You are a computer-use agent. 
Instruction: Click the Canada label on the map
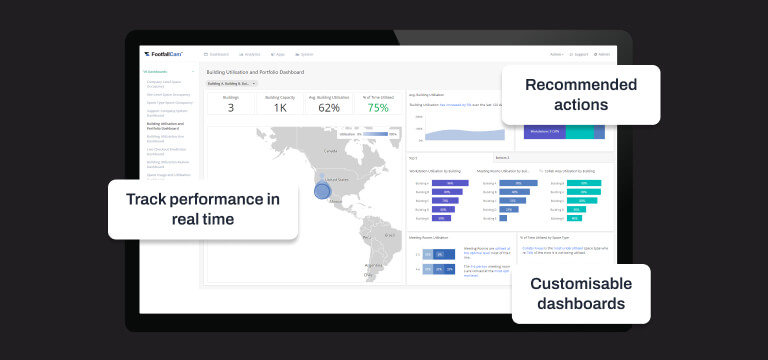[x=331, y=151]
